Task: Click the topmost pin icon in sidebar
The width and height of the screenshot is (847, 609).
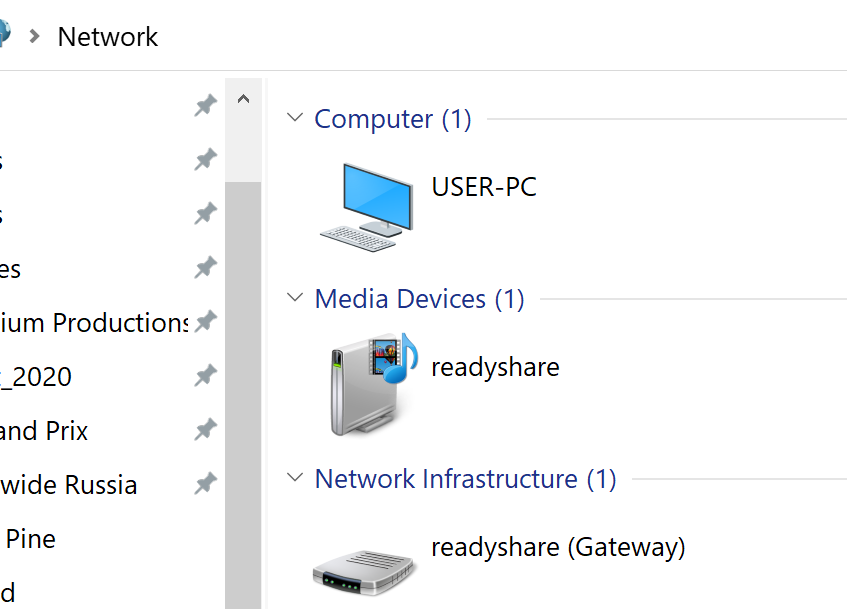Action: click(x=206, y=105)
